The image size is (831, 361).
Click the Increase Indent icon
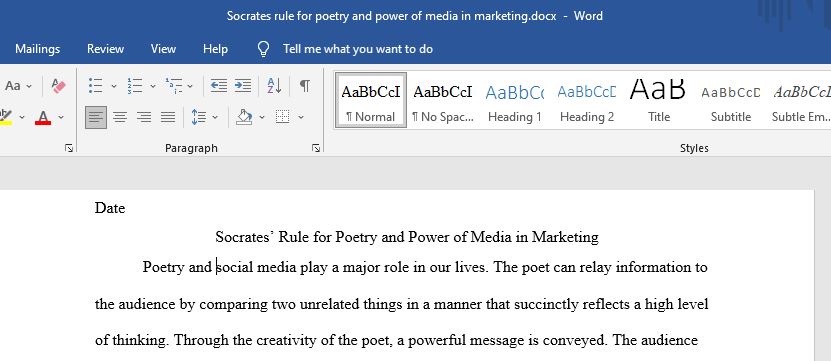point(243,85)
